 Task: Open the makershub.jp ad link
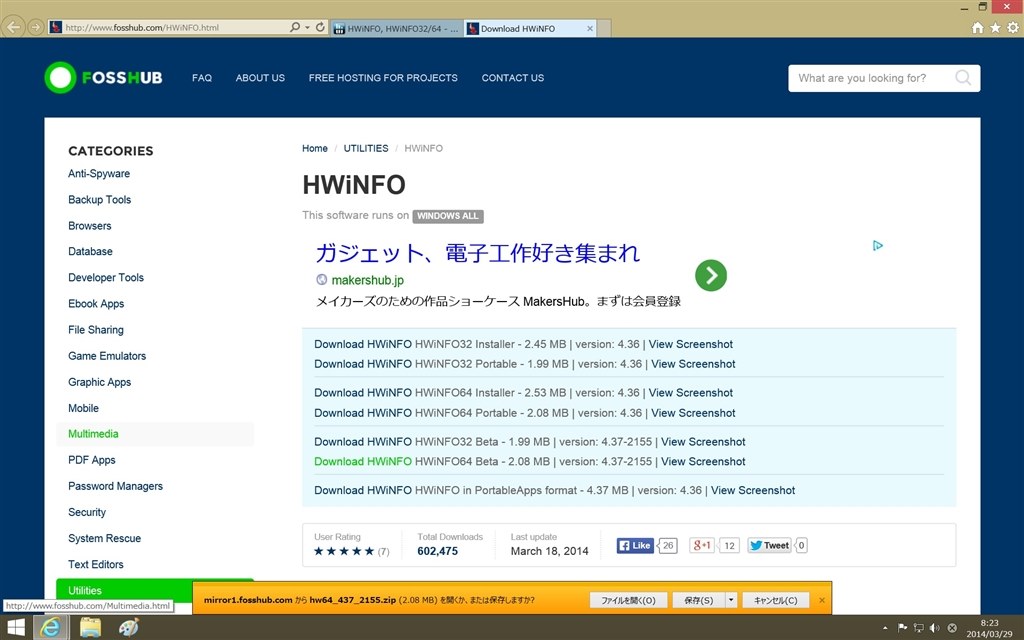(x=368, y=280)
